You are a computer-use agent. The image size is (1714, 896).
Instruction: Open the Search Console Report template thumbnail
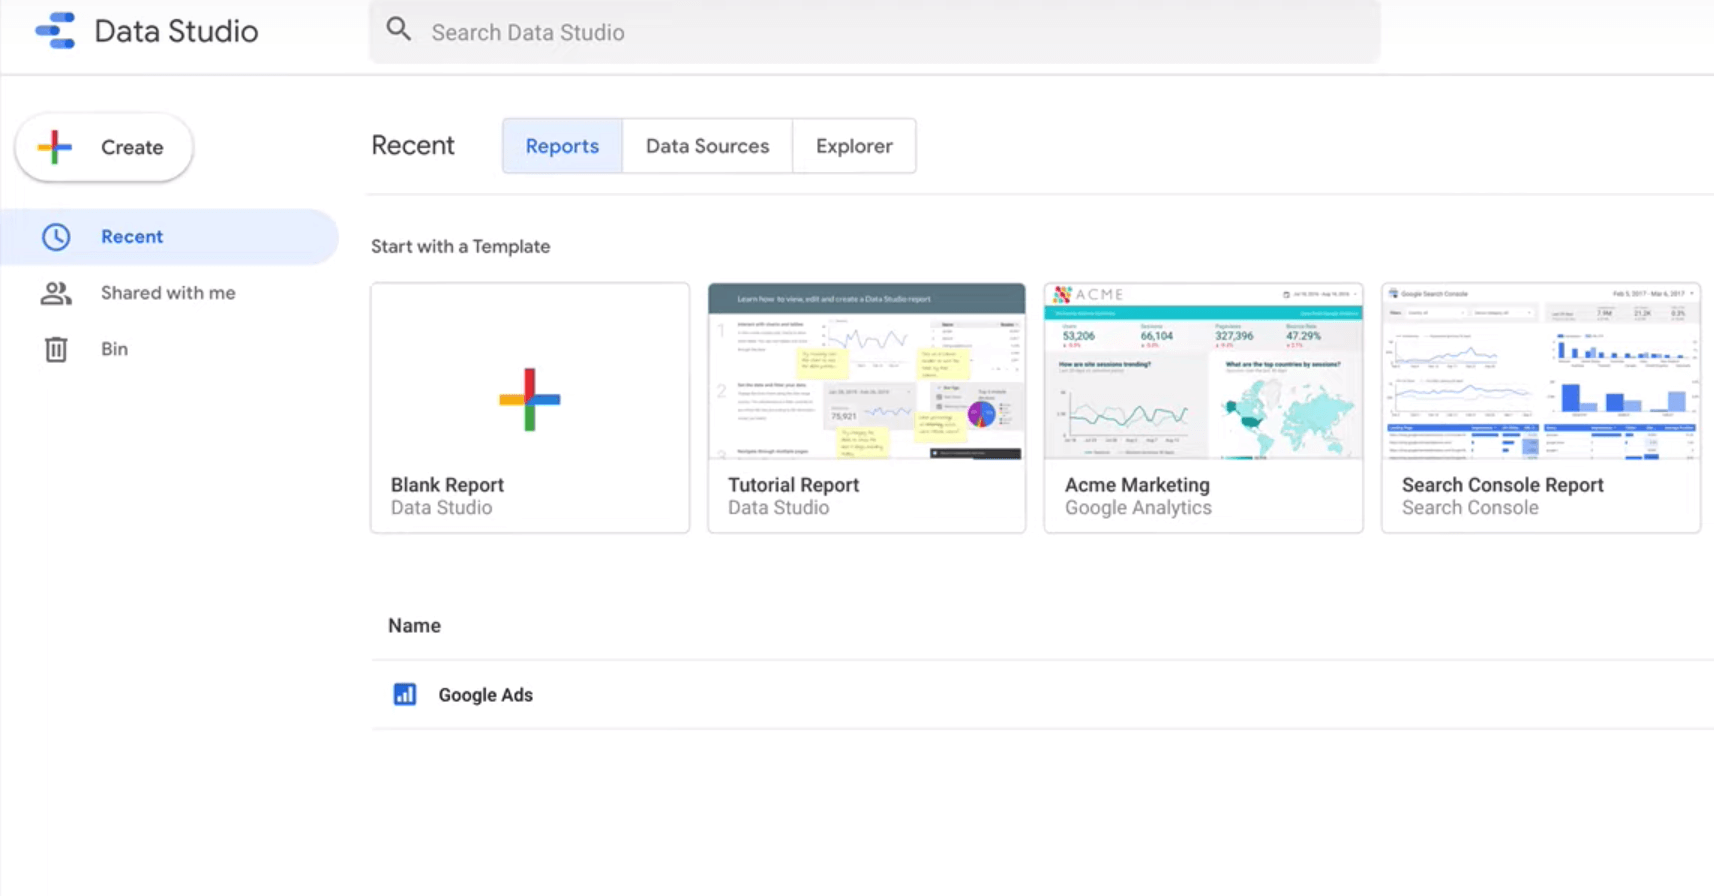[1541, 371]
